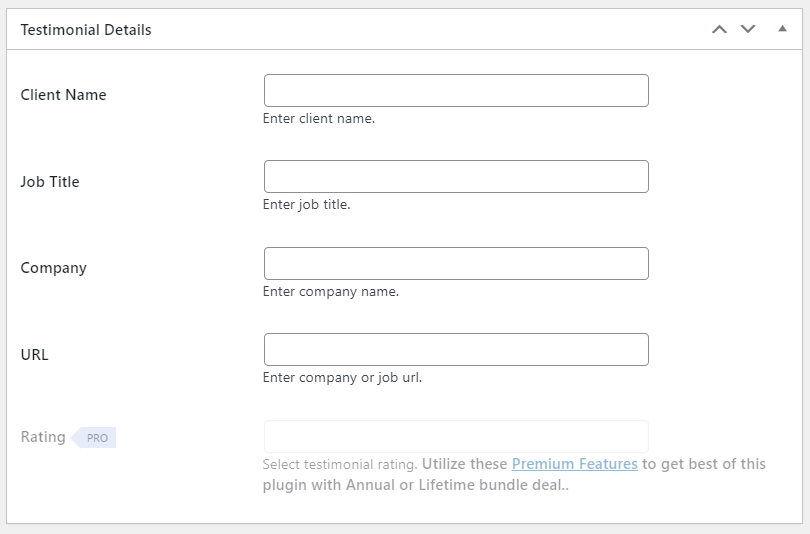Click the 'Enter job title.' hint text
Image resolution: width=810 pixels, height=534 pixels.
coord(306,205)
